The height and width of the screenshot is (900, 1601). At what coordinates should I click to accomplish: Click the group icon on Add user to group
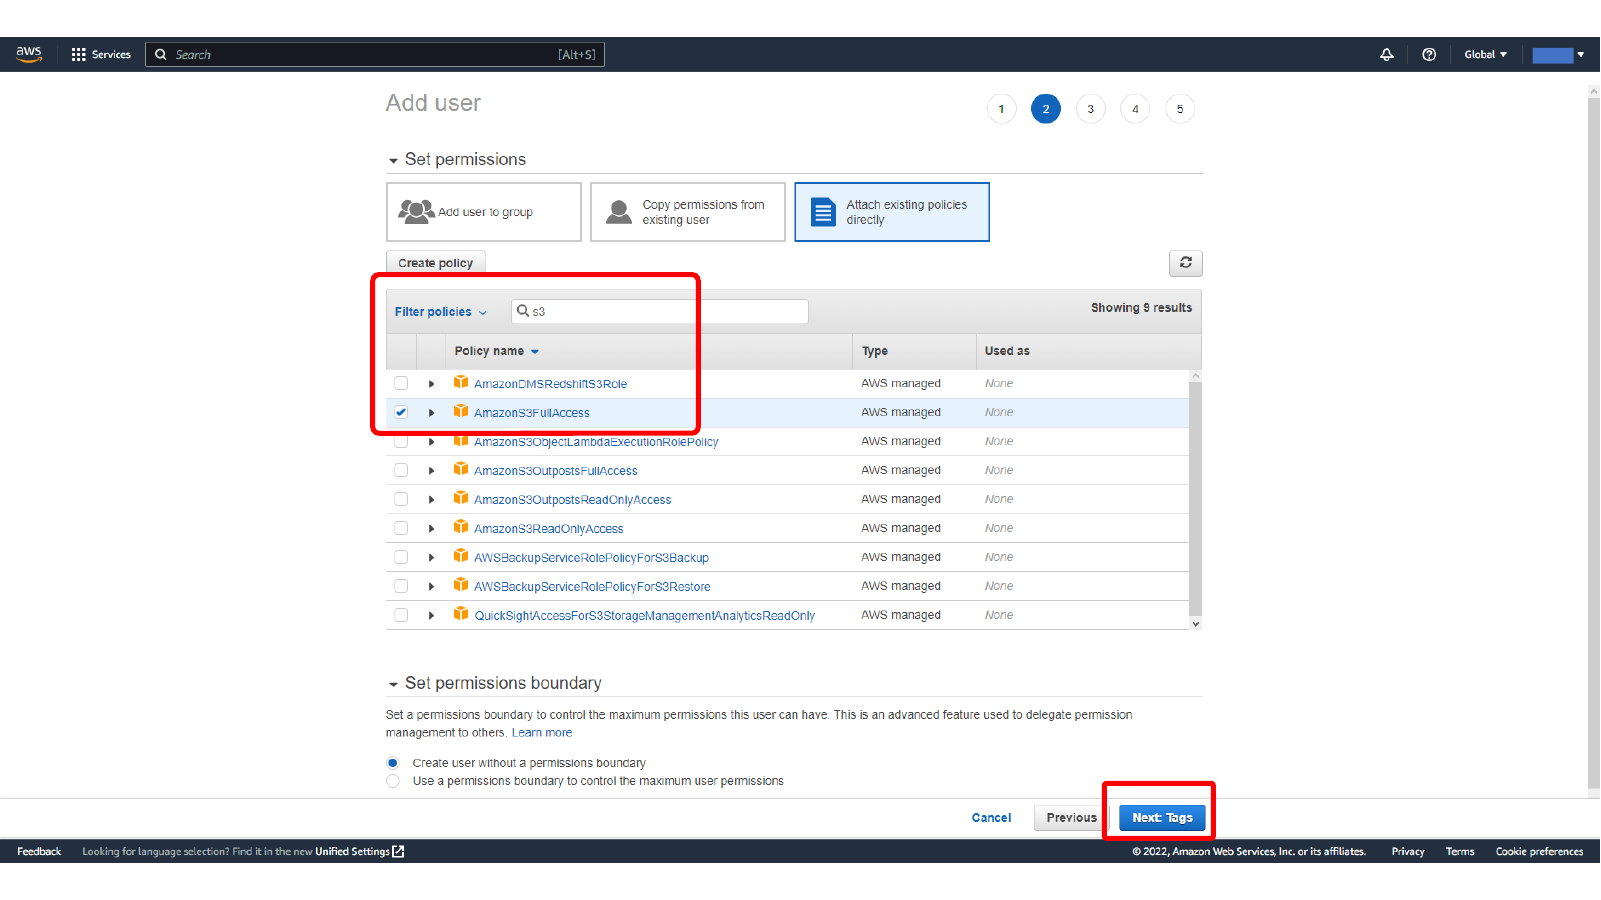[416, 211]
